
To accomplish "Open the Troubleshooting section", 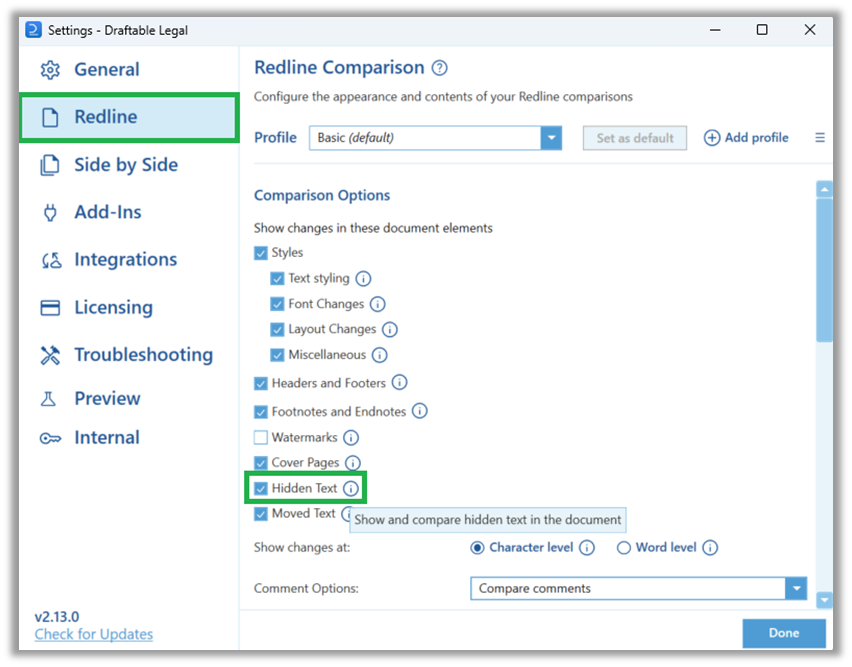I will coord(129,355).
